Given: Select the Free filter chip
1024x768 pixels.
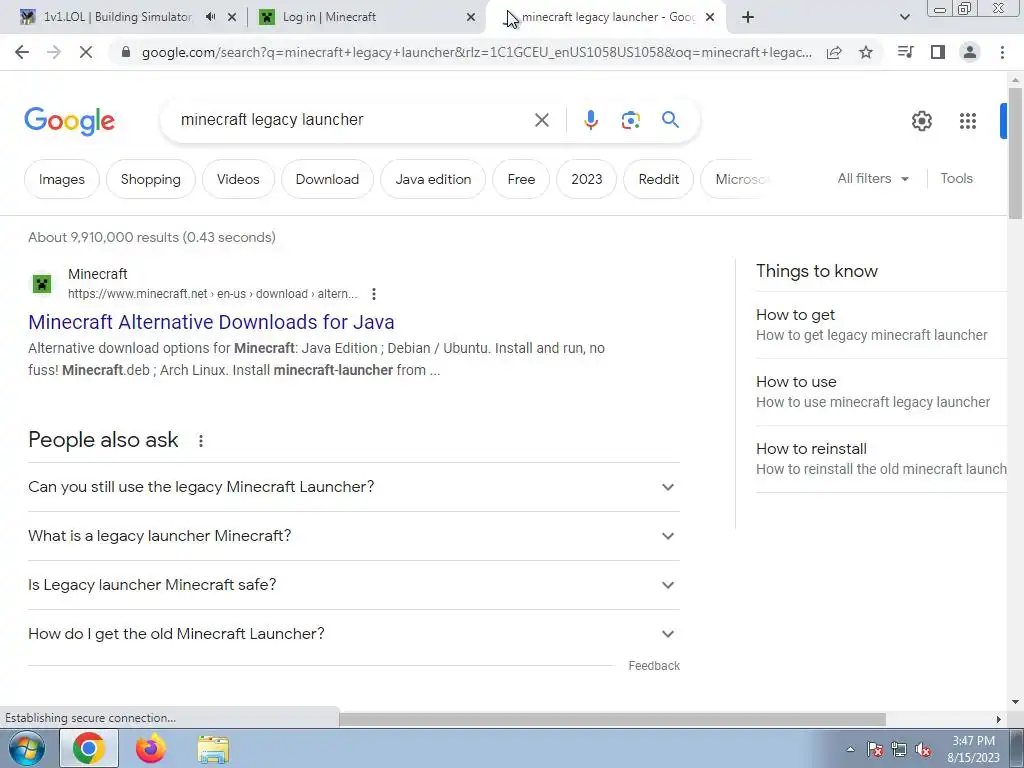Looking at the screenshot, I should pos(521,179).
